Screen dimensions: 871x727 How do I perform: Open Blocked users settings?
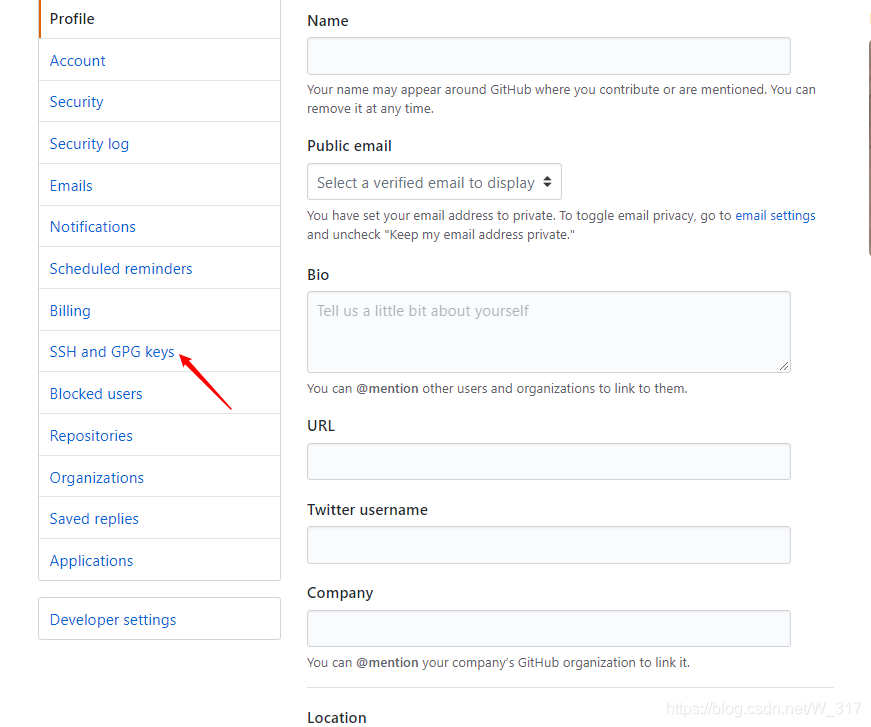[96, 394]
